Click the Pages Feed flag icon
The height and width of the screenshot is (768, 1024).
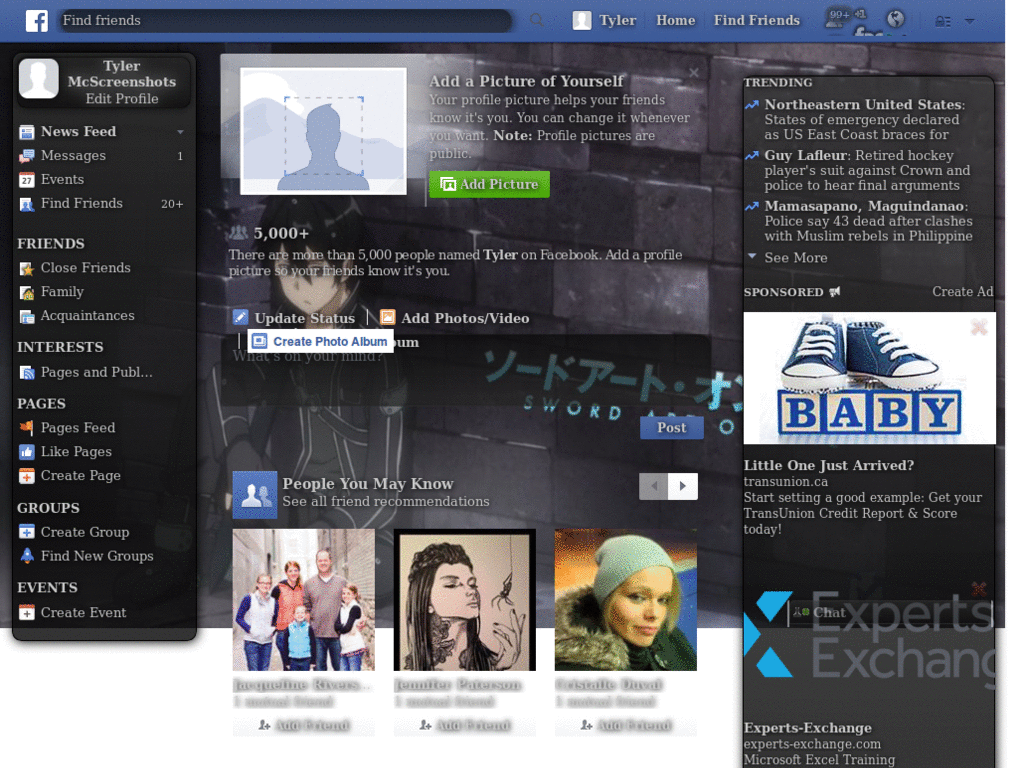[x=27, y=428]
